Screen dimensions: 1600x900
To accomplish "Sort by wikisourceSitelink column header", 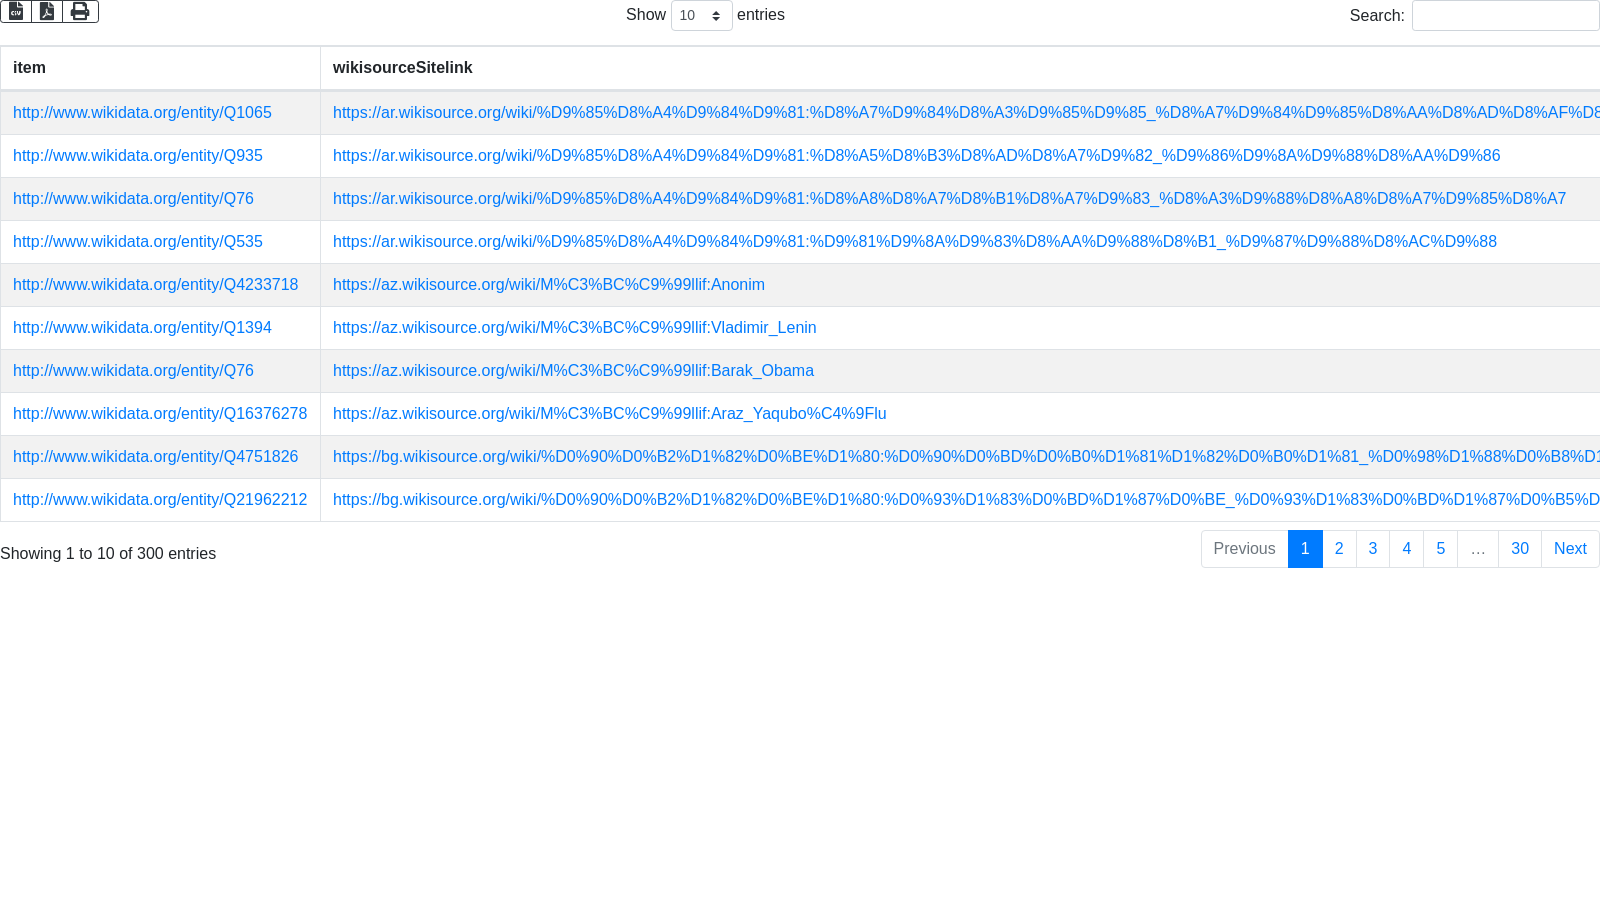I will [402, 68].
